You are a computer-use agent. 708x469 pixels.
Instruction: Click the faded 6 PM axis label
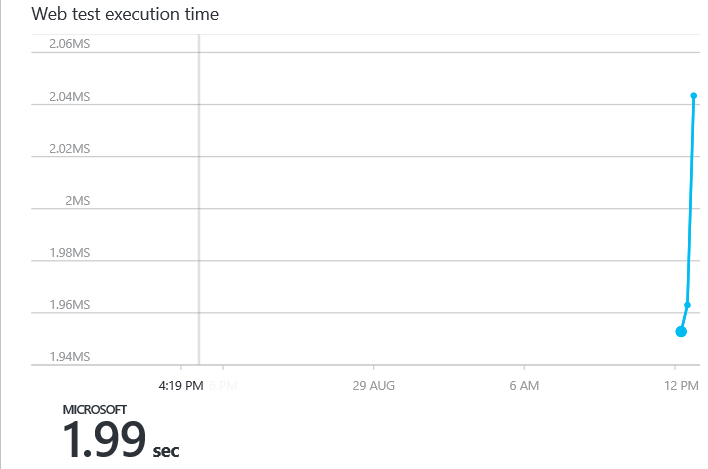[x=224, y=385]
